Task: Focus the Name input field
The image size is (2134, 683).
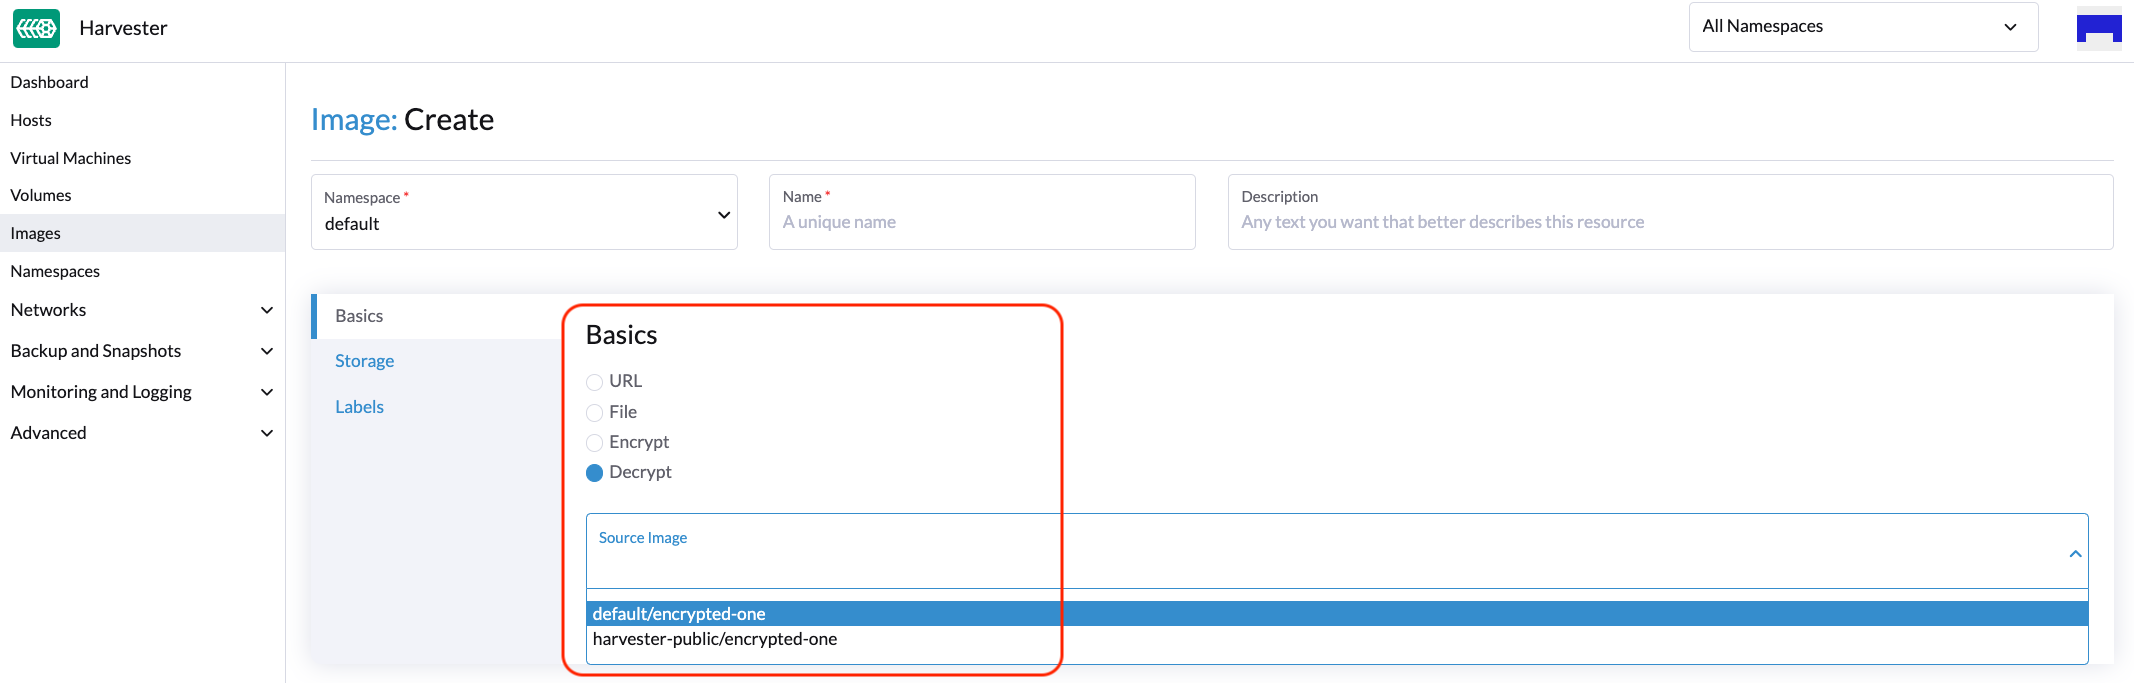Action: [x=981, y=222]
